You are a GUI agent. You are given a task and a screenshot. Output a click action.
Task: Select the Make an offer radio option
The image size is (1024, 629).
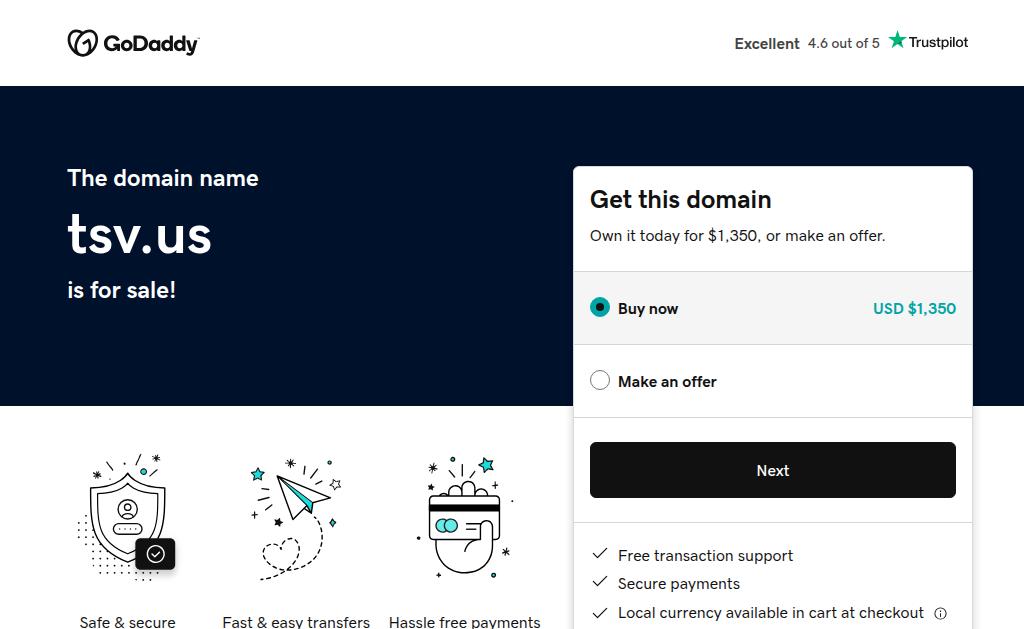tap(600, 380)
